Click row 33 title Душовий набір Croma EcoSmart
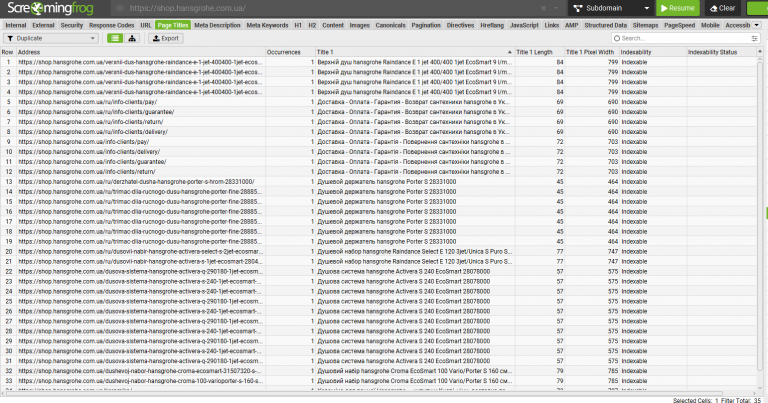The height and width of the screenshot is (403, 768). tap(414, 381)
